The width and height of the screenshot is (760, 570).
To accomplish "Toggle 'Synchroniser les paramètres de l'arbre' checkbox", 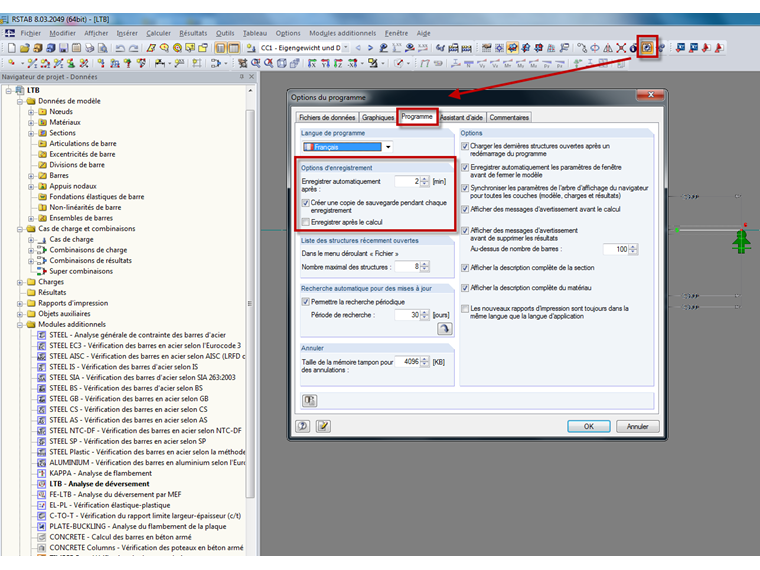I will click(465, 188).
